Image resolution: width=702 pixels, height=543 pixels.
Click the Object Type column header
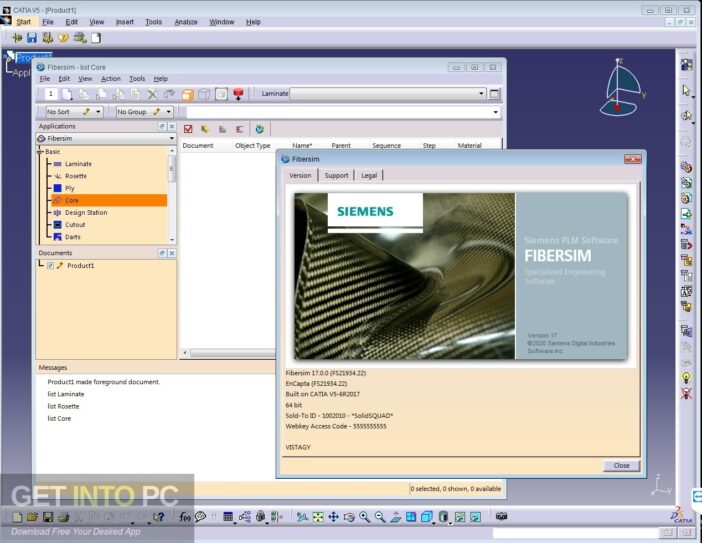(x=253, y=145)
